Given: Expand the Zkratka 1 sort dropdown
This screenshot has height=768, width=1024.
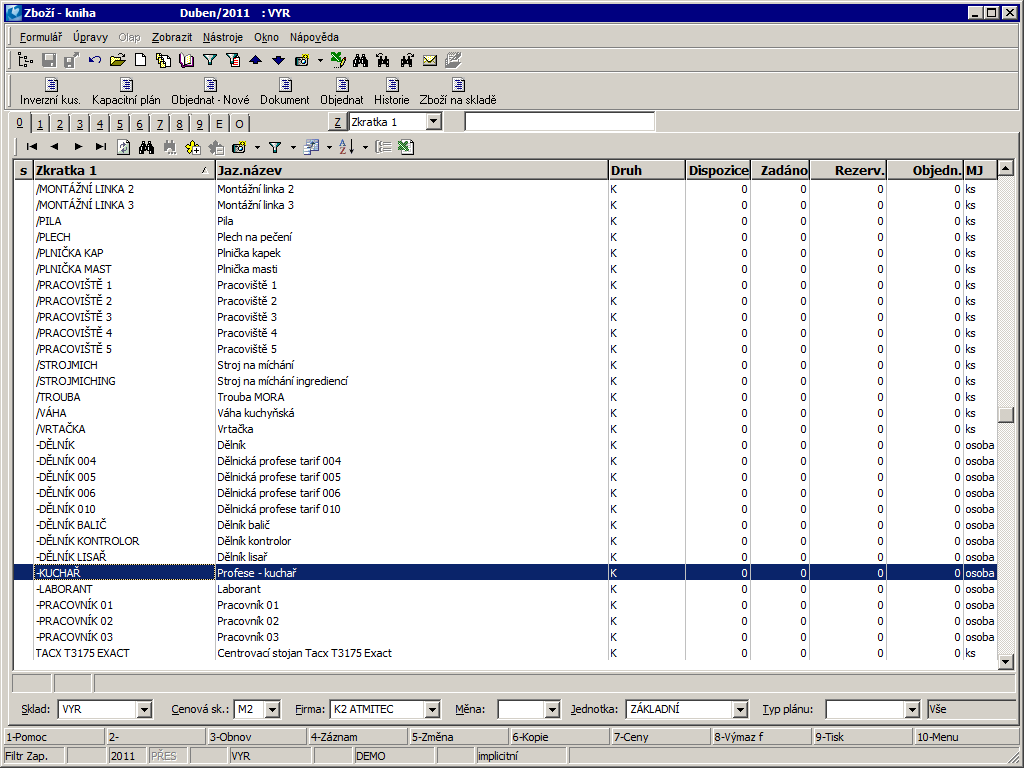Looking at the screenshot, I should [x=433, y=122].
